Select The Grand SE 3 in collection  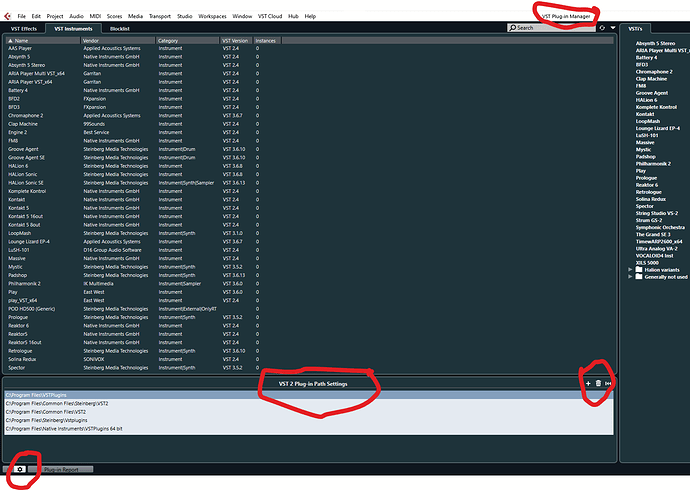[x=653, y=234]
